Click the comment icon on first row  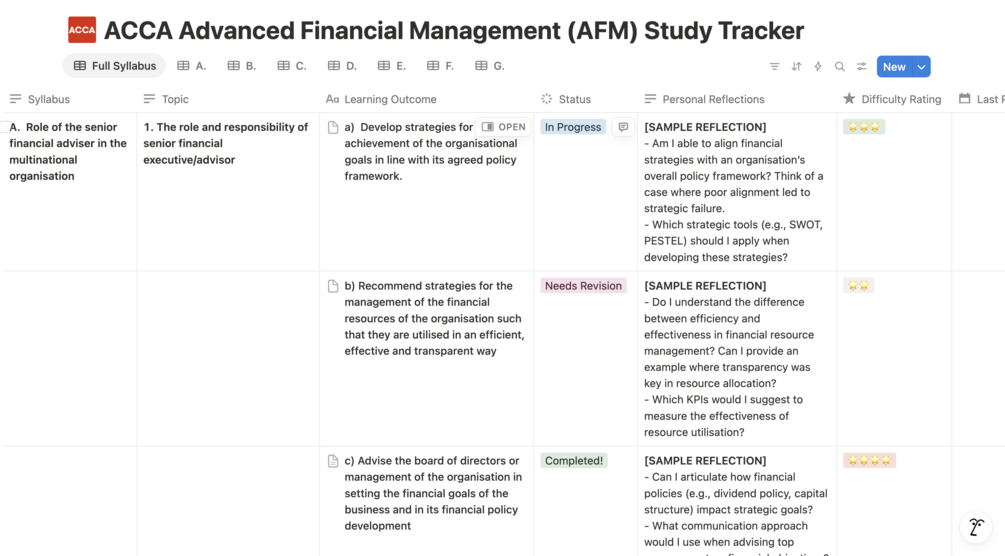click(623, 127)
